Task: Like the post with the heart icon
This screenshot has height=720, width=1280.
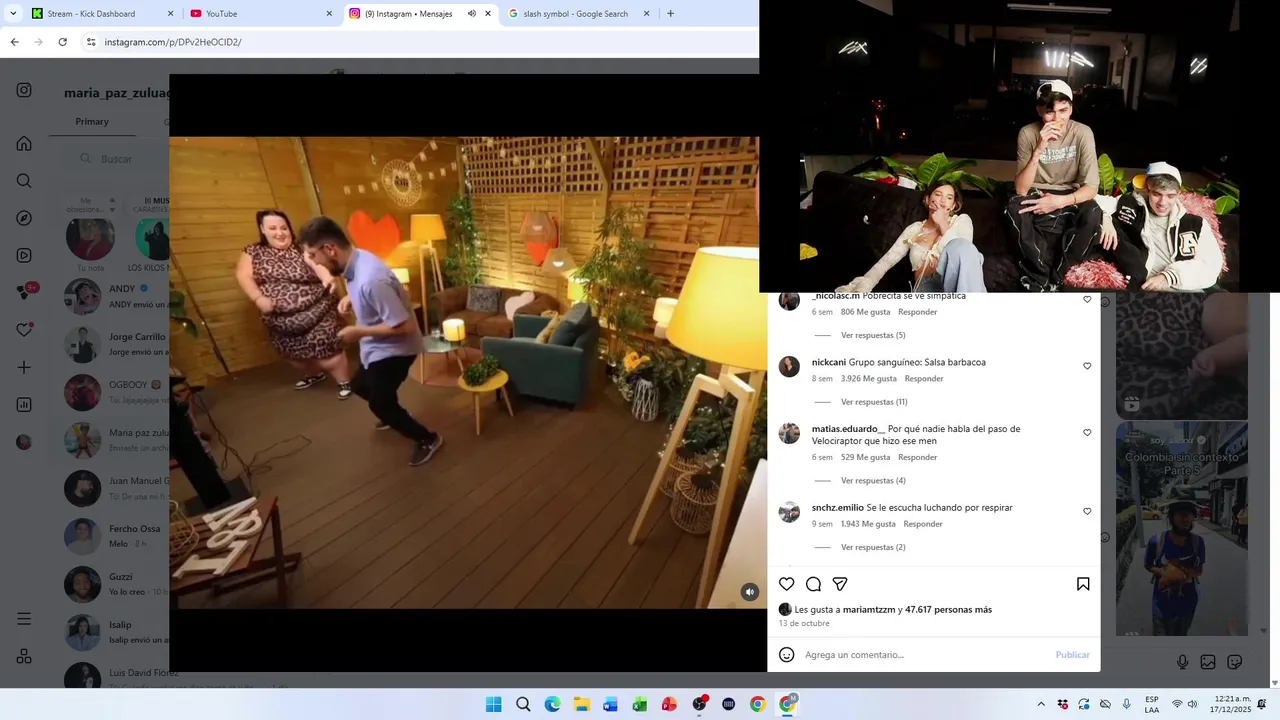Action: [787, 584]
